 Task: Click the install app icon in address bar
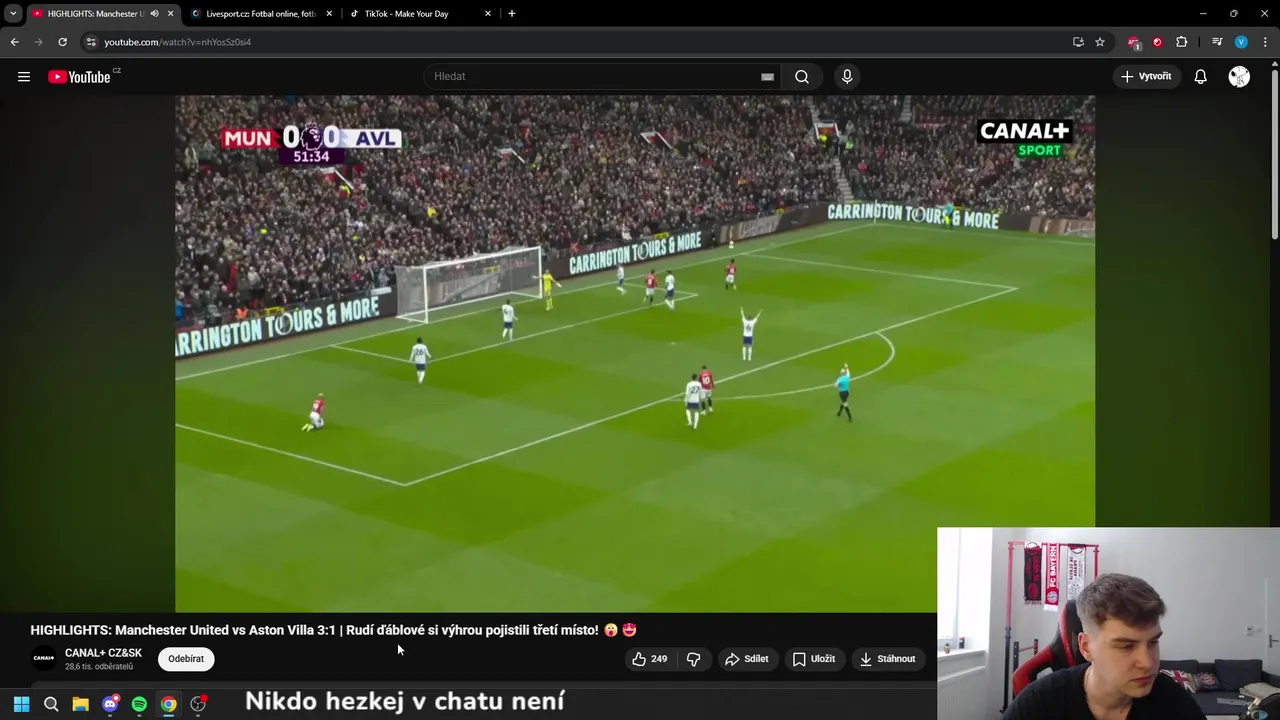pos(1078,42)
